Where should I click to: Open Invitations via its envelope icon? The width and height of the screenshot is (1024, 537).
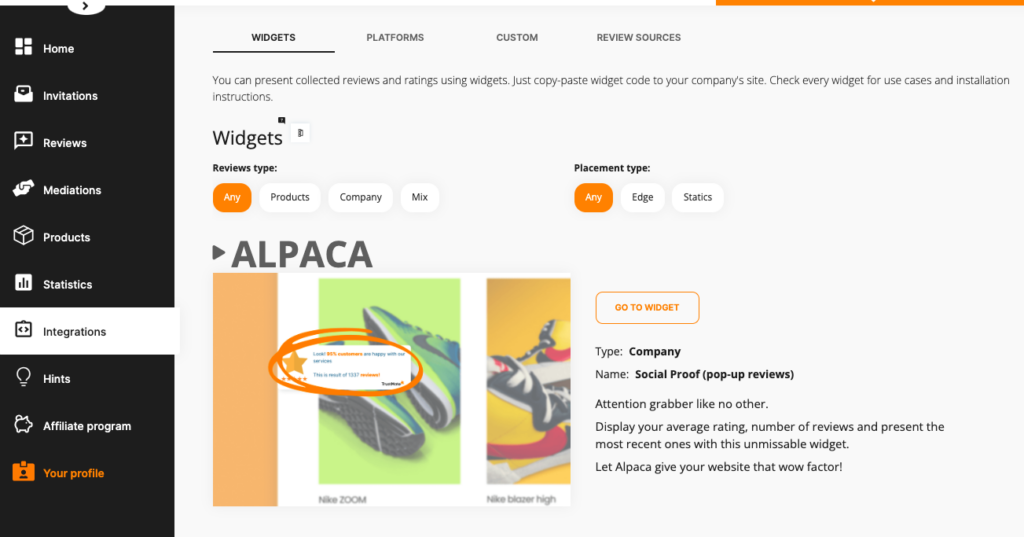[x=23, y=95]
